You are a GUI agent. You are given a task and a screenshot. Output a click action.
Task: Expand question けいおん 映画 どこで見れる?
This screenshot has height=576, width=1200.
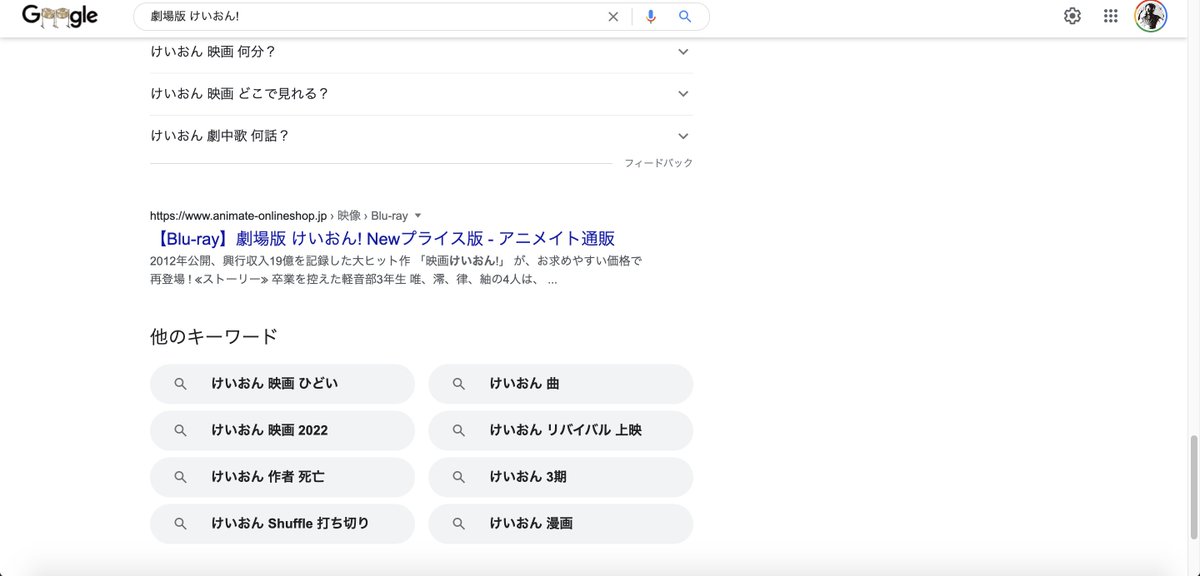point(421,93)
